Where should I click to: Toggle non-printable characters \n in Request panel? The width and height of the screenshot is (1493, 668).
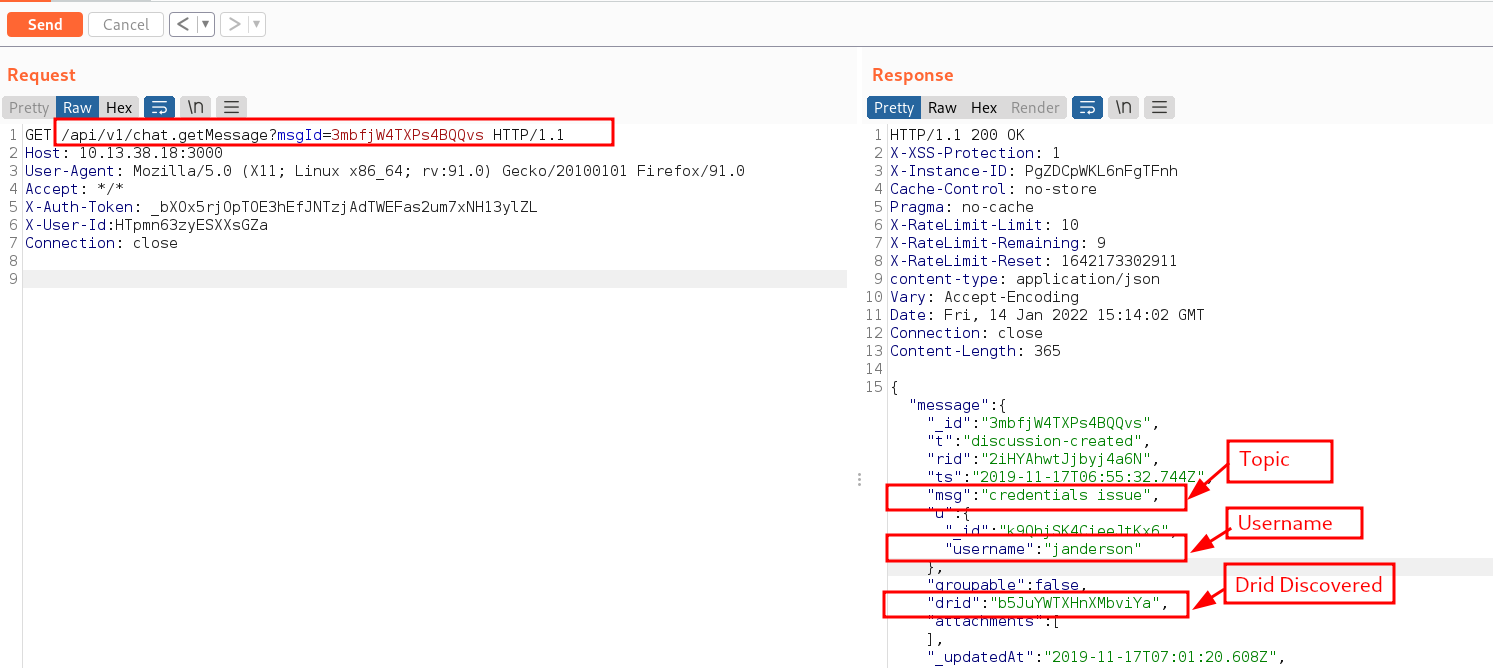197,107
